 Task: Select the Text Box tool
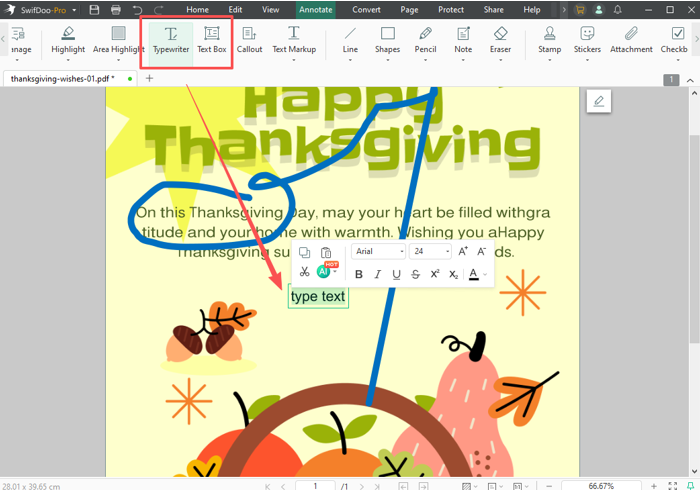[212, 40]
